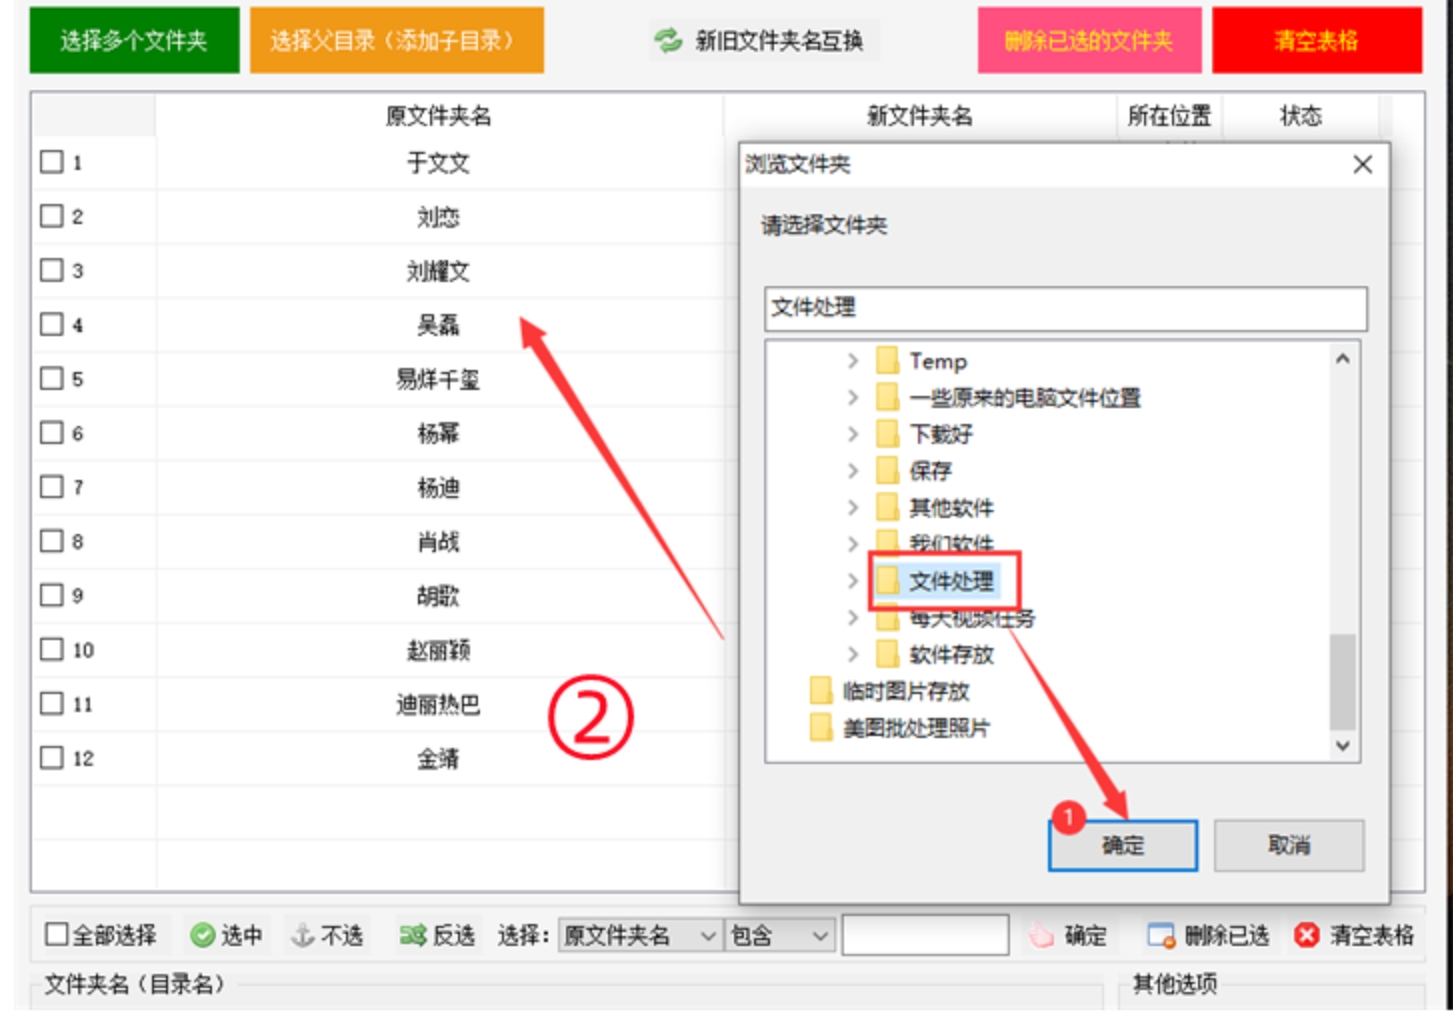The height and width of the screenshot is (1011, 1453).
Task: Expand the 下载好 folder node
Action: 853,434
